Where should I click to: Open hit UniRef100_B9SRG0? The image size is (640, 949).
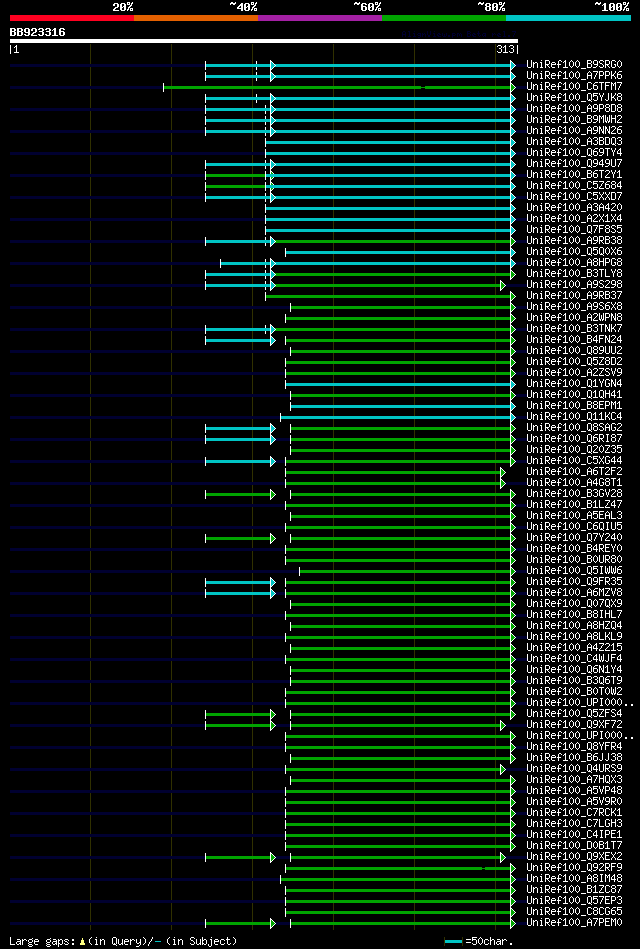pyautogui.click(x=575, y=64)
